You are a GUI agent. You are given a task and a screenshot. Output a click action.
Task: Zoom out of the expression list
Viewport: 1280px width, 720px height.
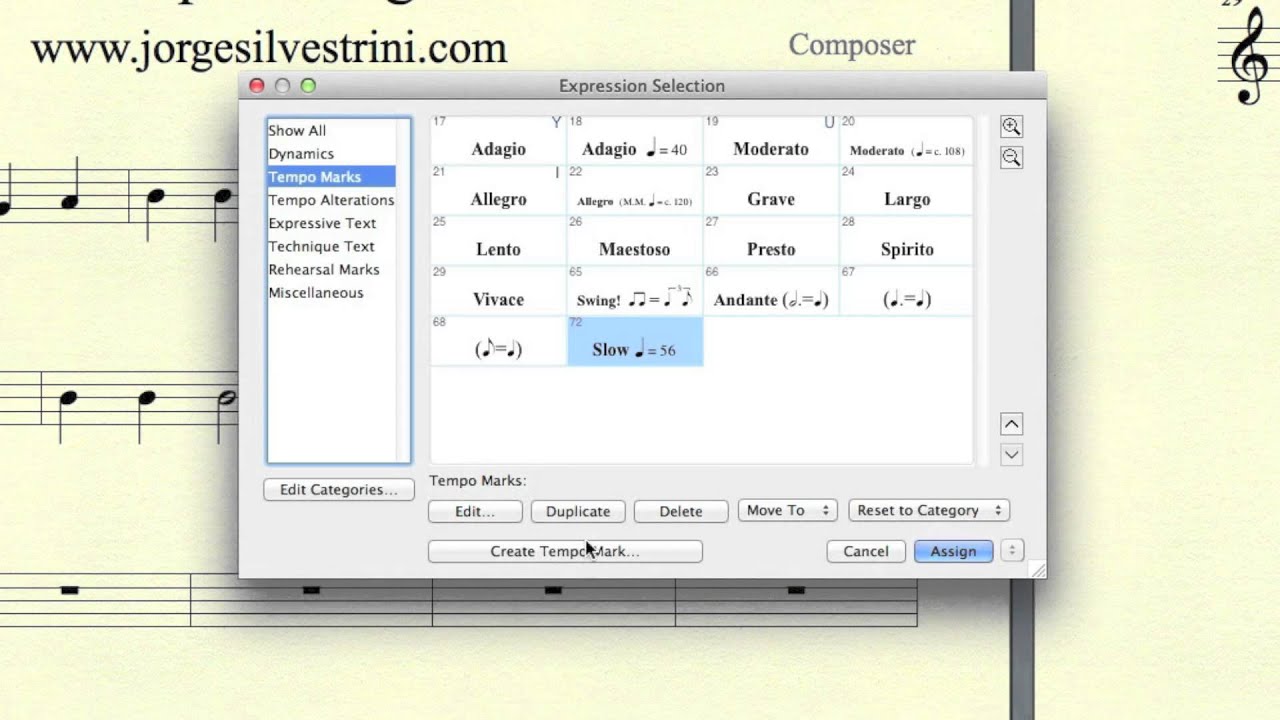coord(1011,158)
